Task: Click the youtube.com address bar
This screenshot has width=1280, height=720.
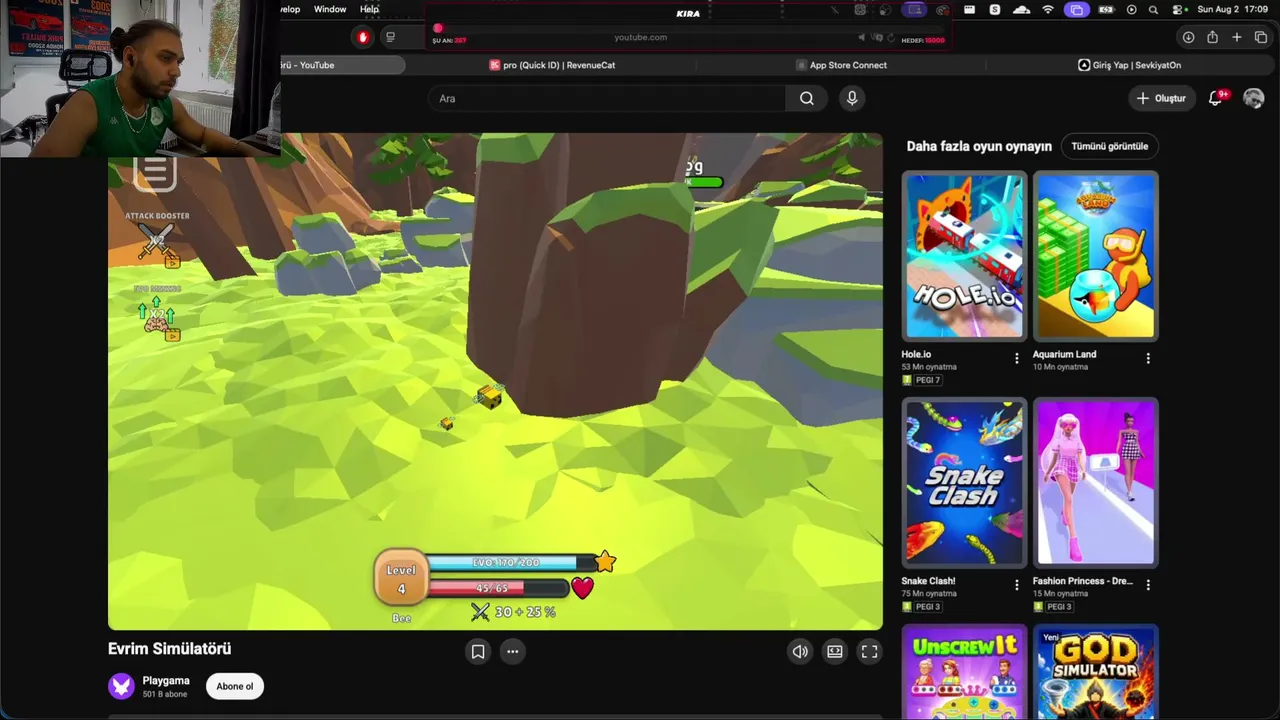Action: pos(640,37)
